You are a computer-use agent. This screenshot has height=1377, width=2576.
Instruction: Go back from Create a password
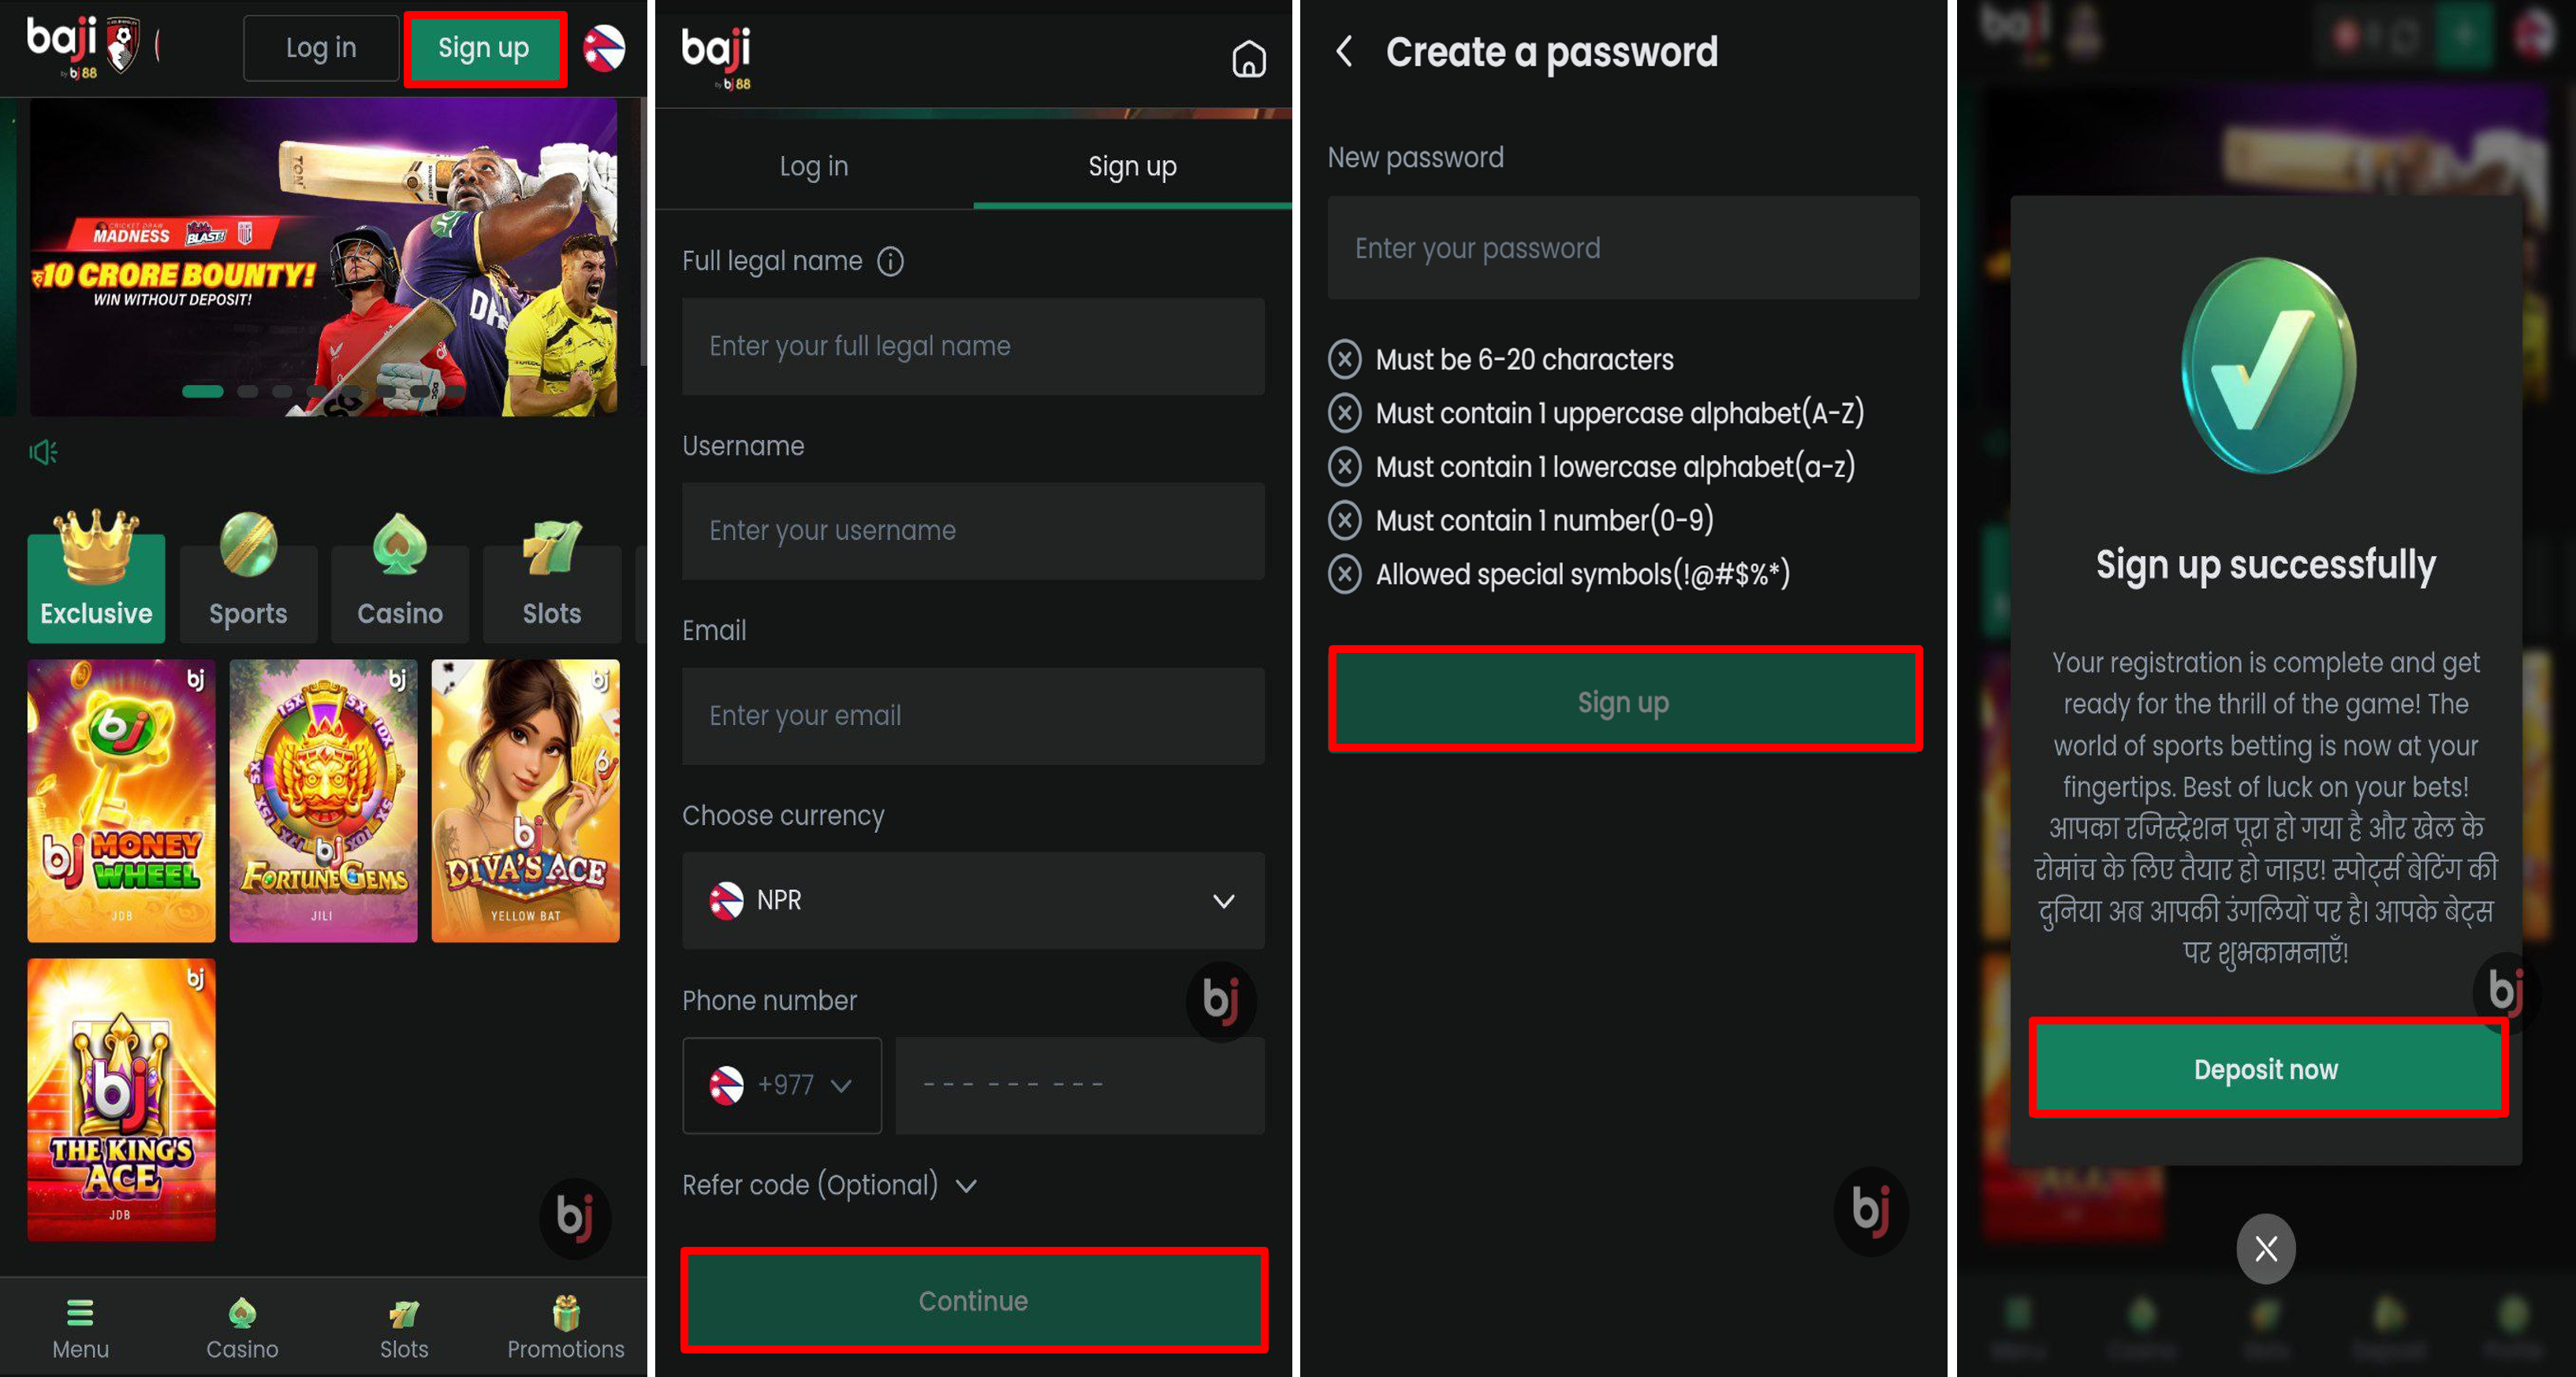tap(1345, 52)
